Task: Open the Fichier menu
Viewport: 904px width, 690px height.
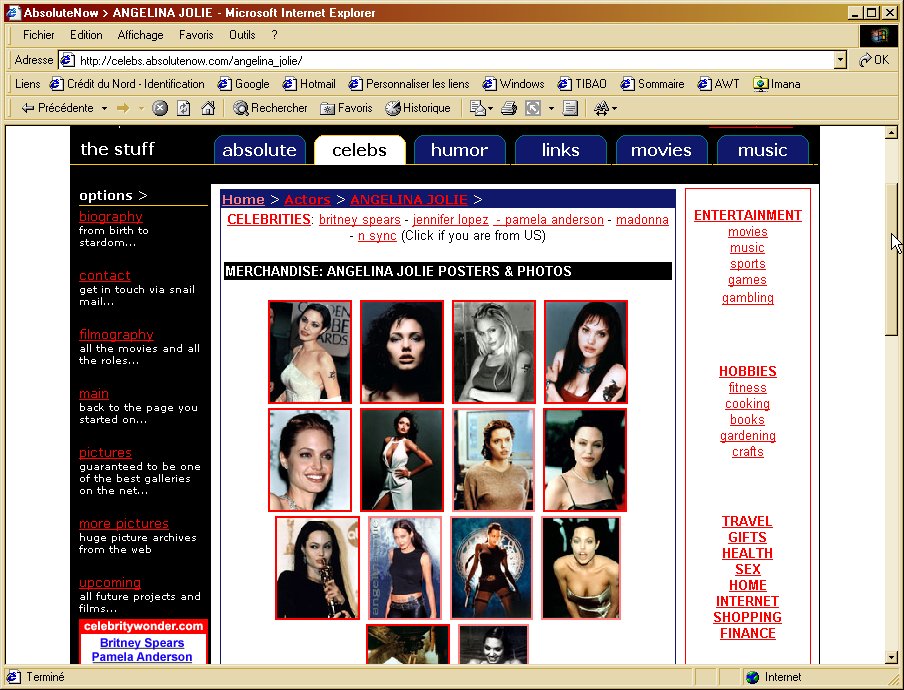Action: coord(39,35)
